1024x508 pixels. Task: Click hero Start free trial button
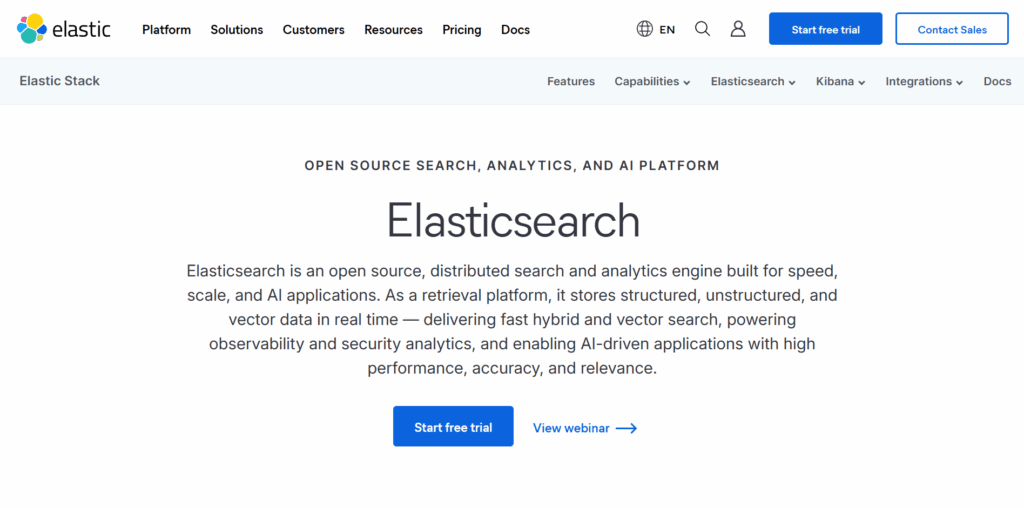click(x=453, y=426)
